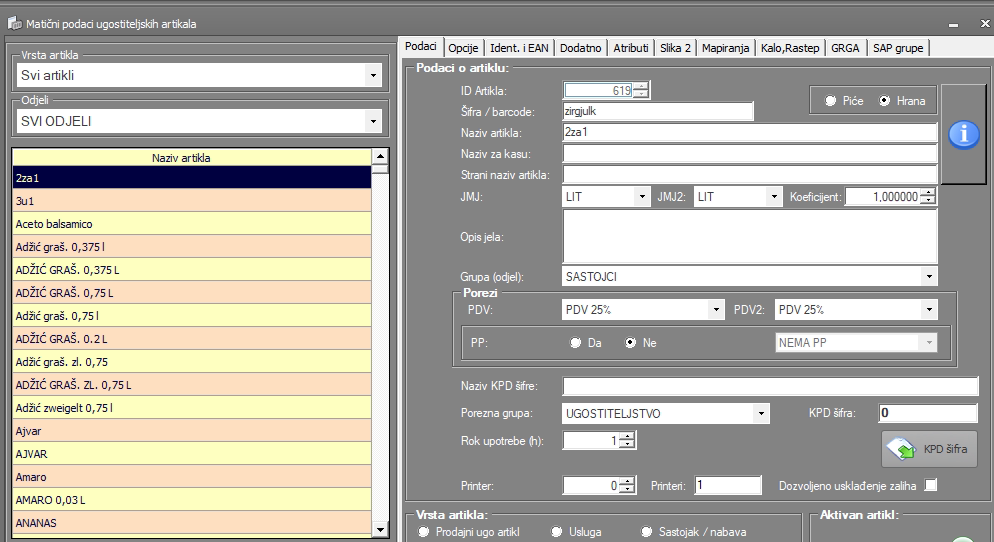The height and width of the screenshot is (542, 994).
Task: Choose Prodajni ugo artikl type
Action: click(424, 532)
